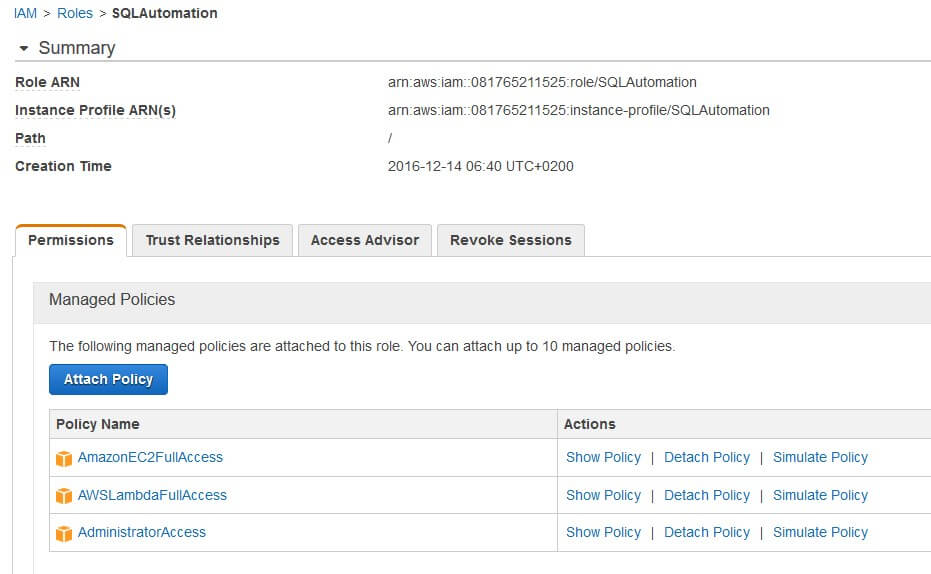This screenshot has height=574, width=931.
Task: Click the Creation Time label
Action: [63, 166]
